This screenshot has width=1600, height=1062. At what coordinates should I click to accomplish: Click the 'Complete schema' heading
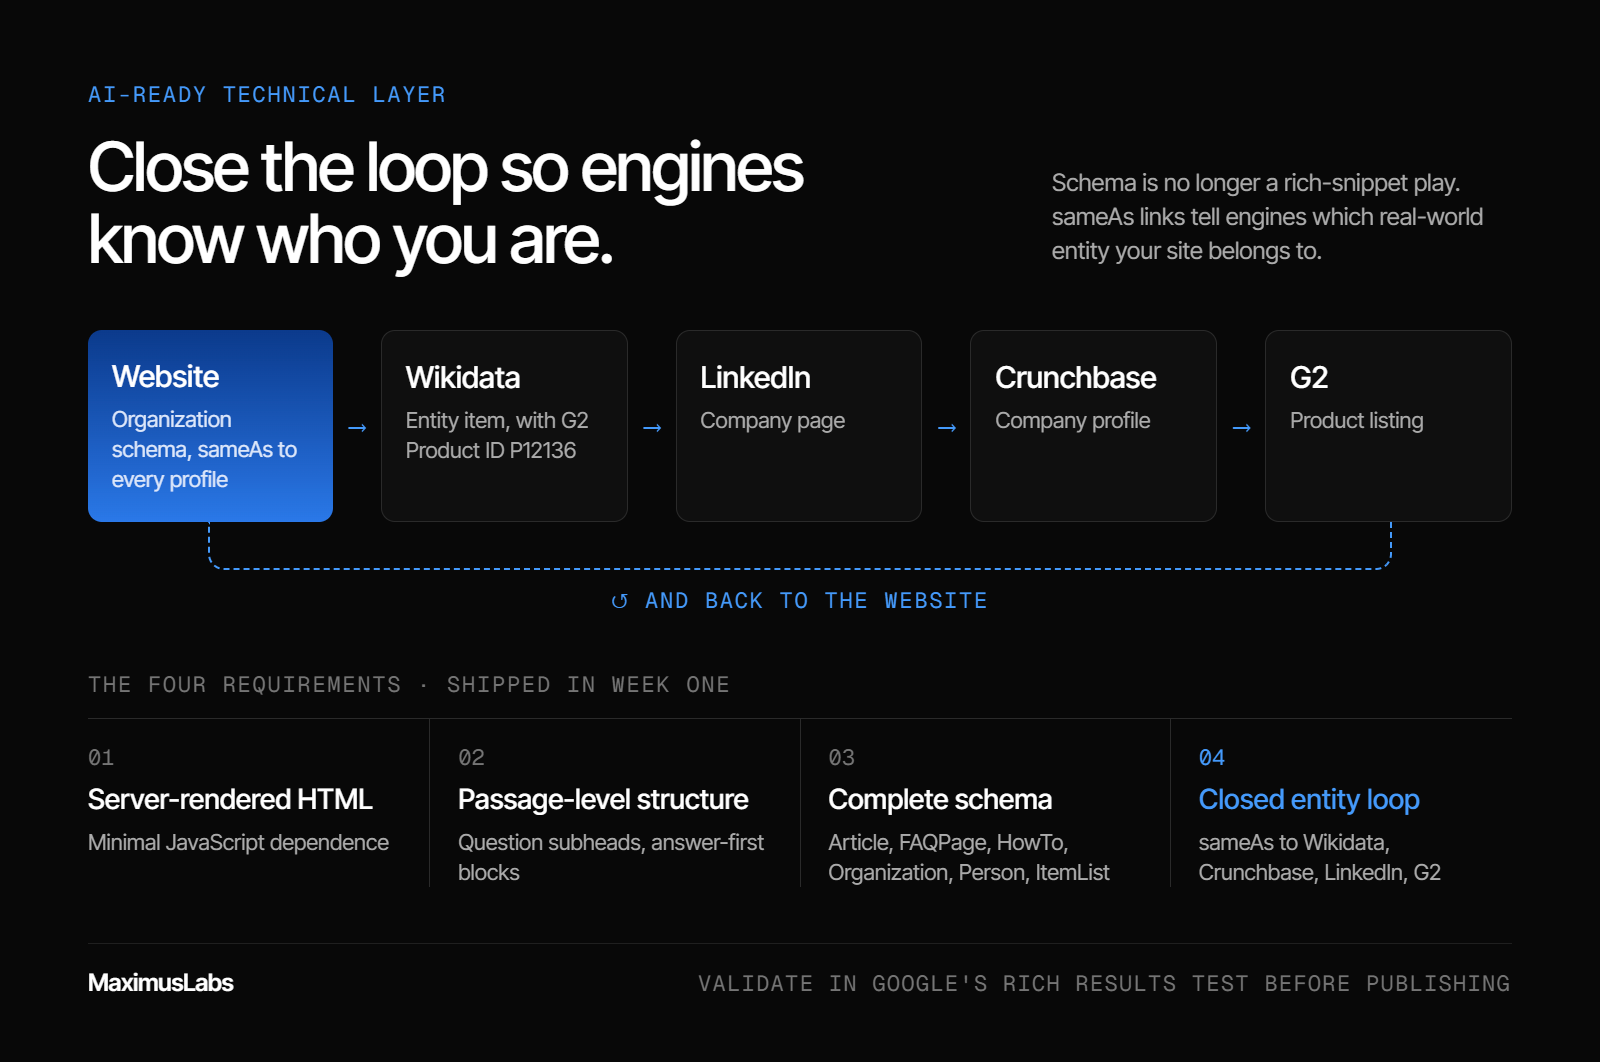click(x=940, y=800)
